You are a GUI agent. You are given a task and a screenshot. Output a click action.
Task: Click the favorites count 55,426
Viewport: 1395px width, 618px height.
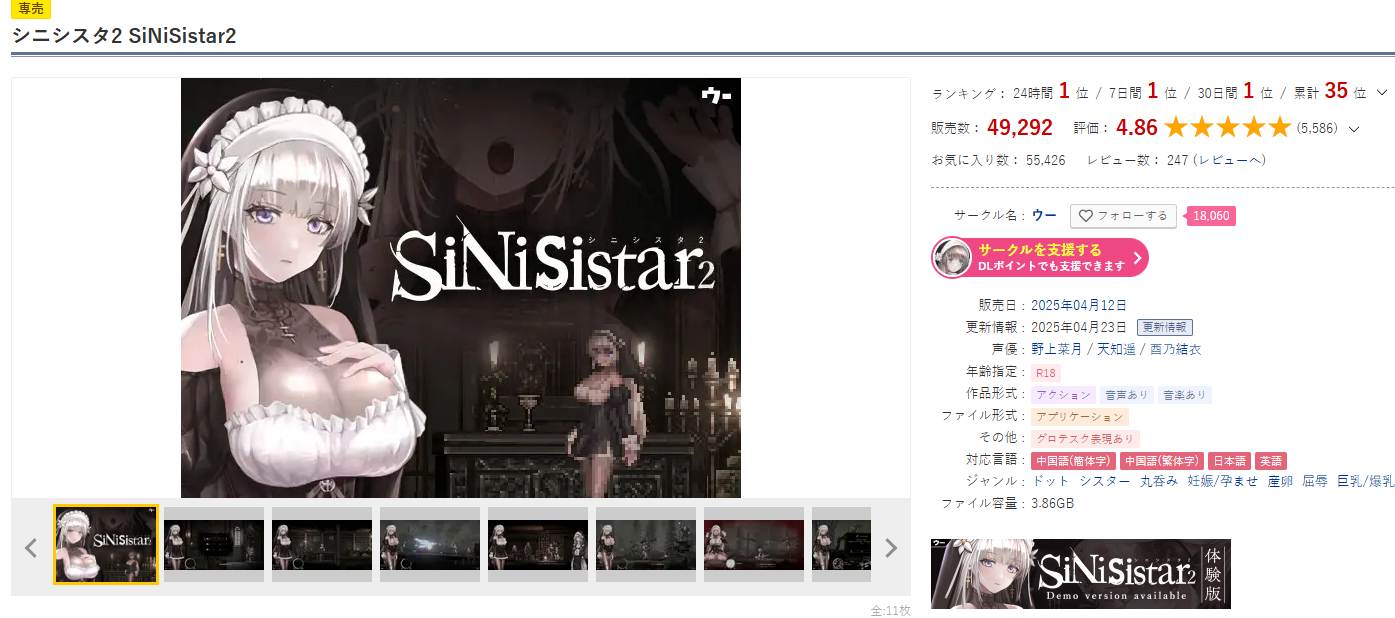click(x=1046, y=160)
